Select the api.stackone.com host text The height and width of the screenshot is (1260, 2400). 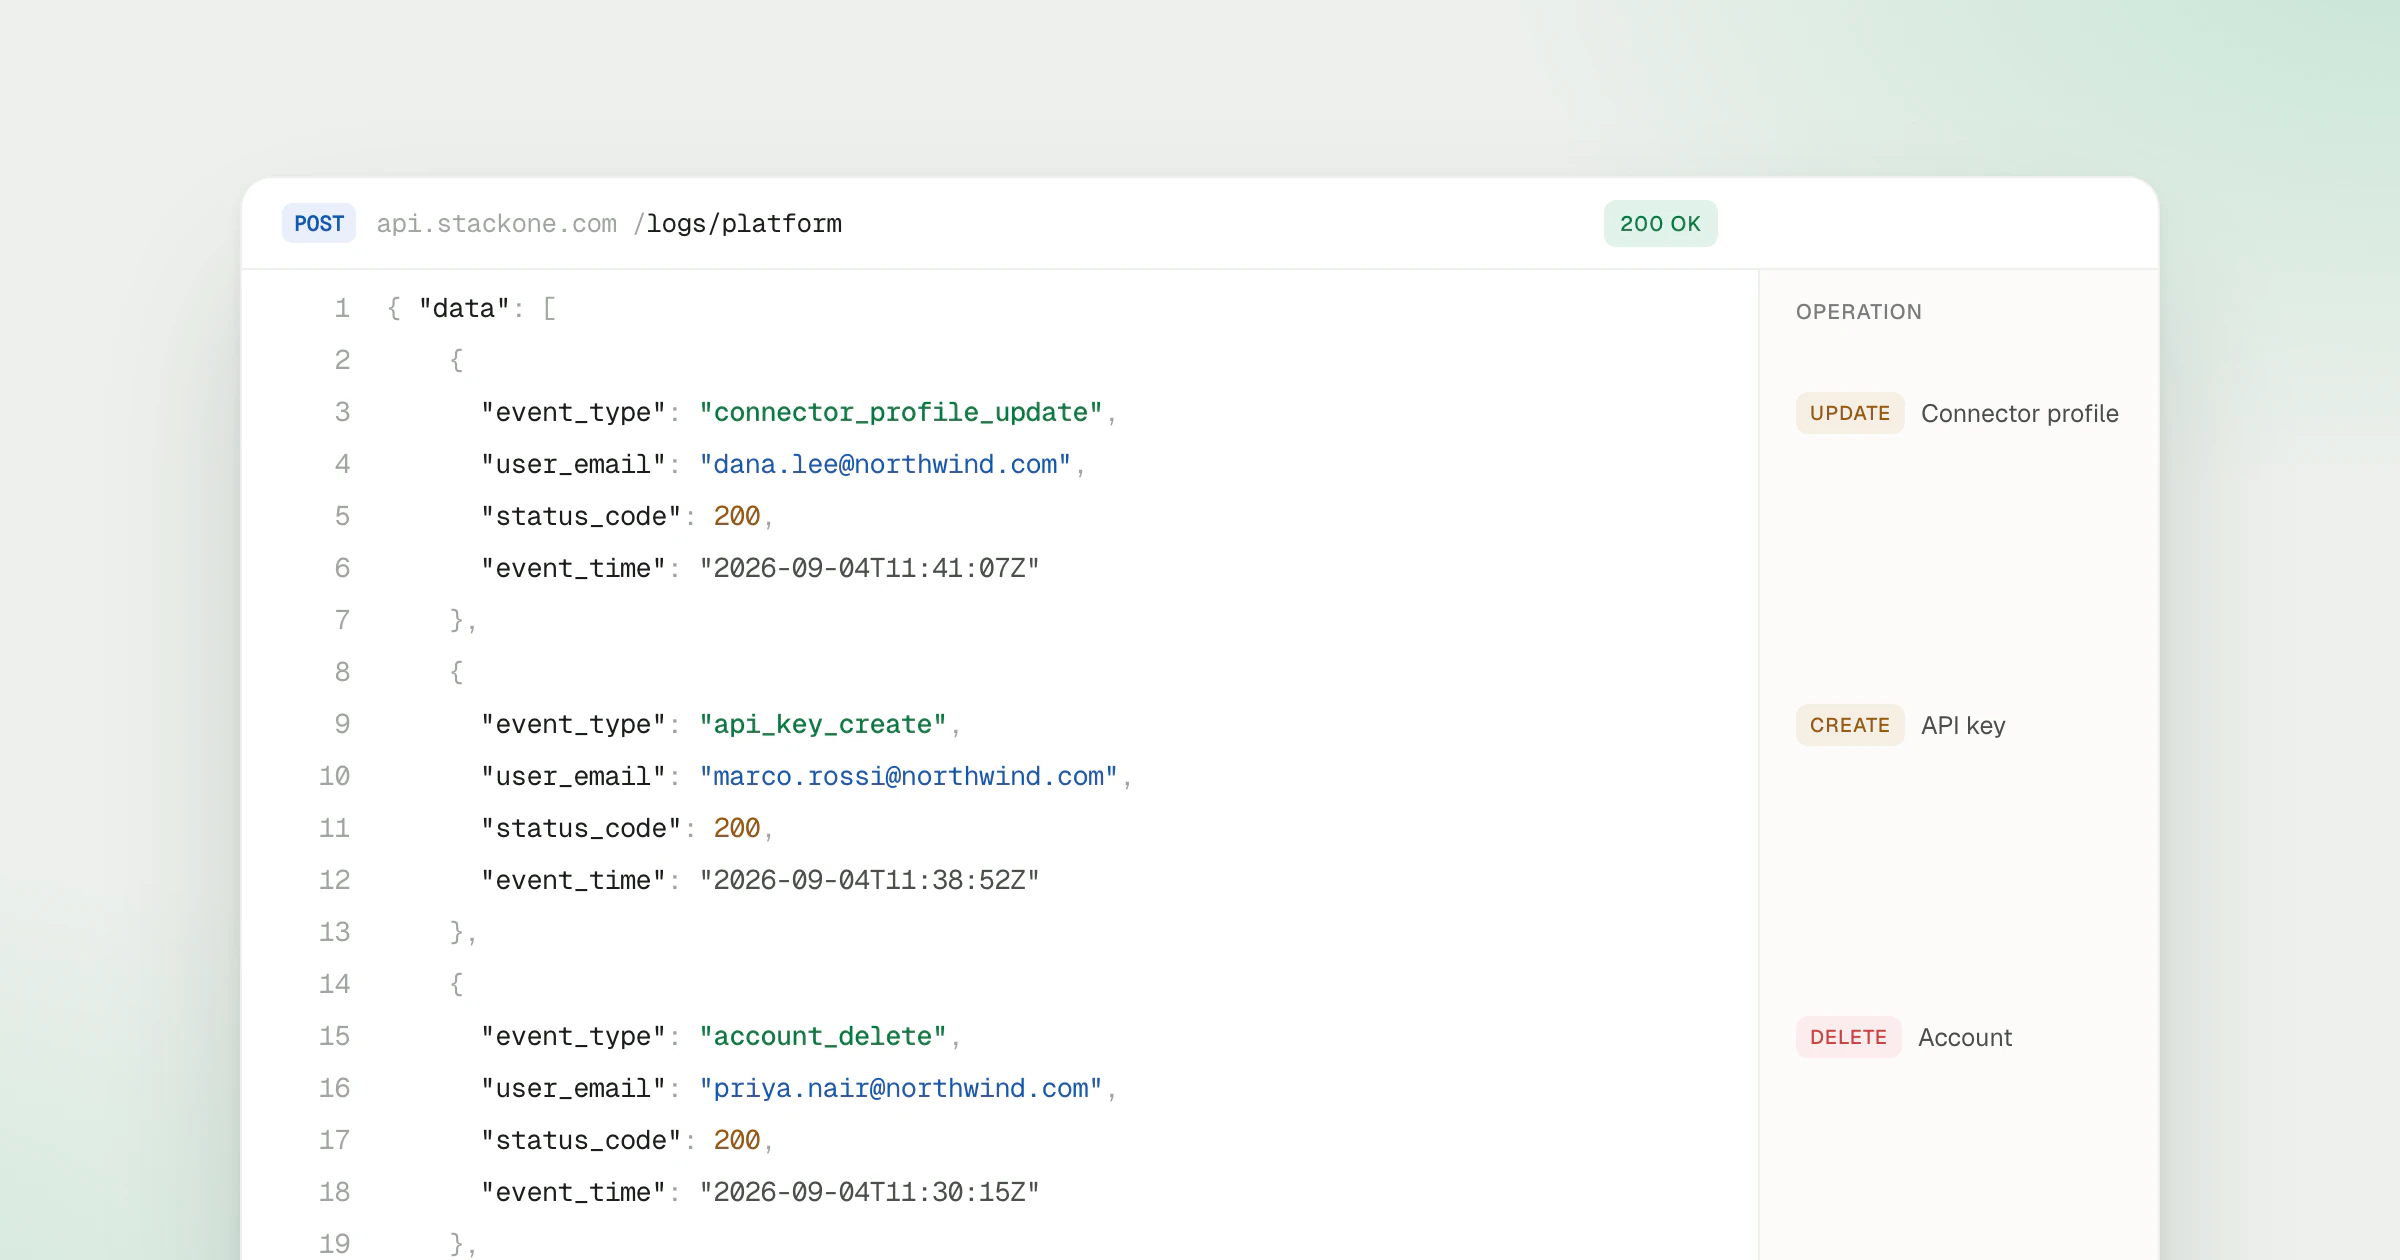click(x=496, y=223)
